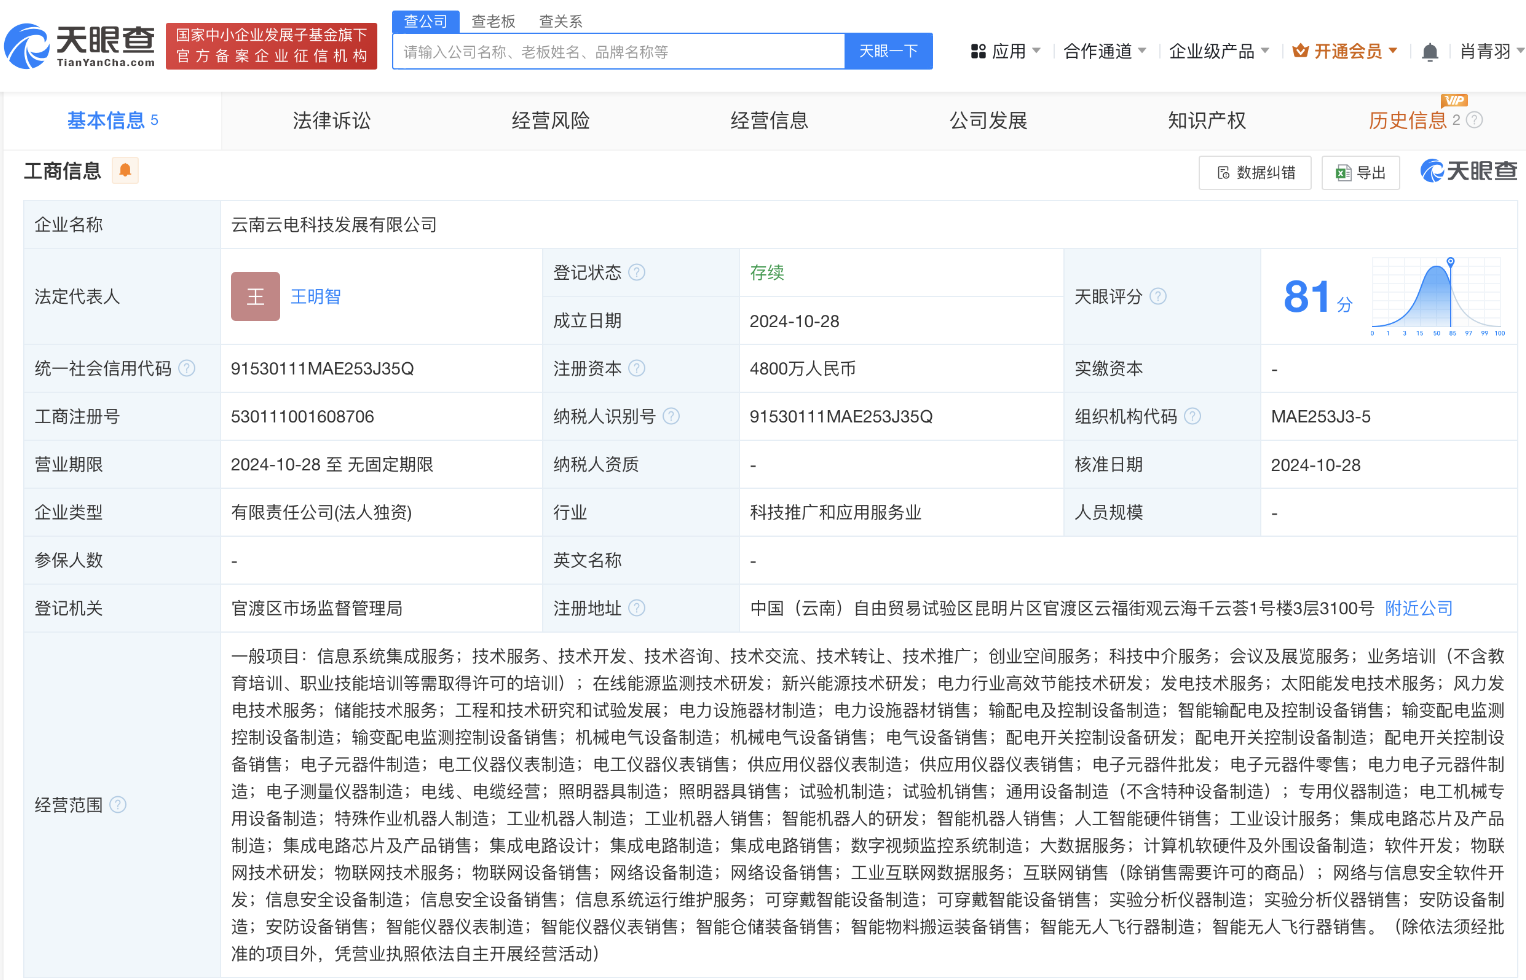Click help icon next to 经营范围

118,804
